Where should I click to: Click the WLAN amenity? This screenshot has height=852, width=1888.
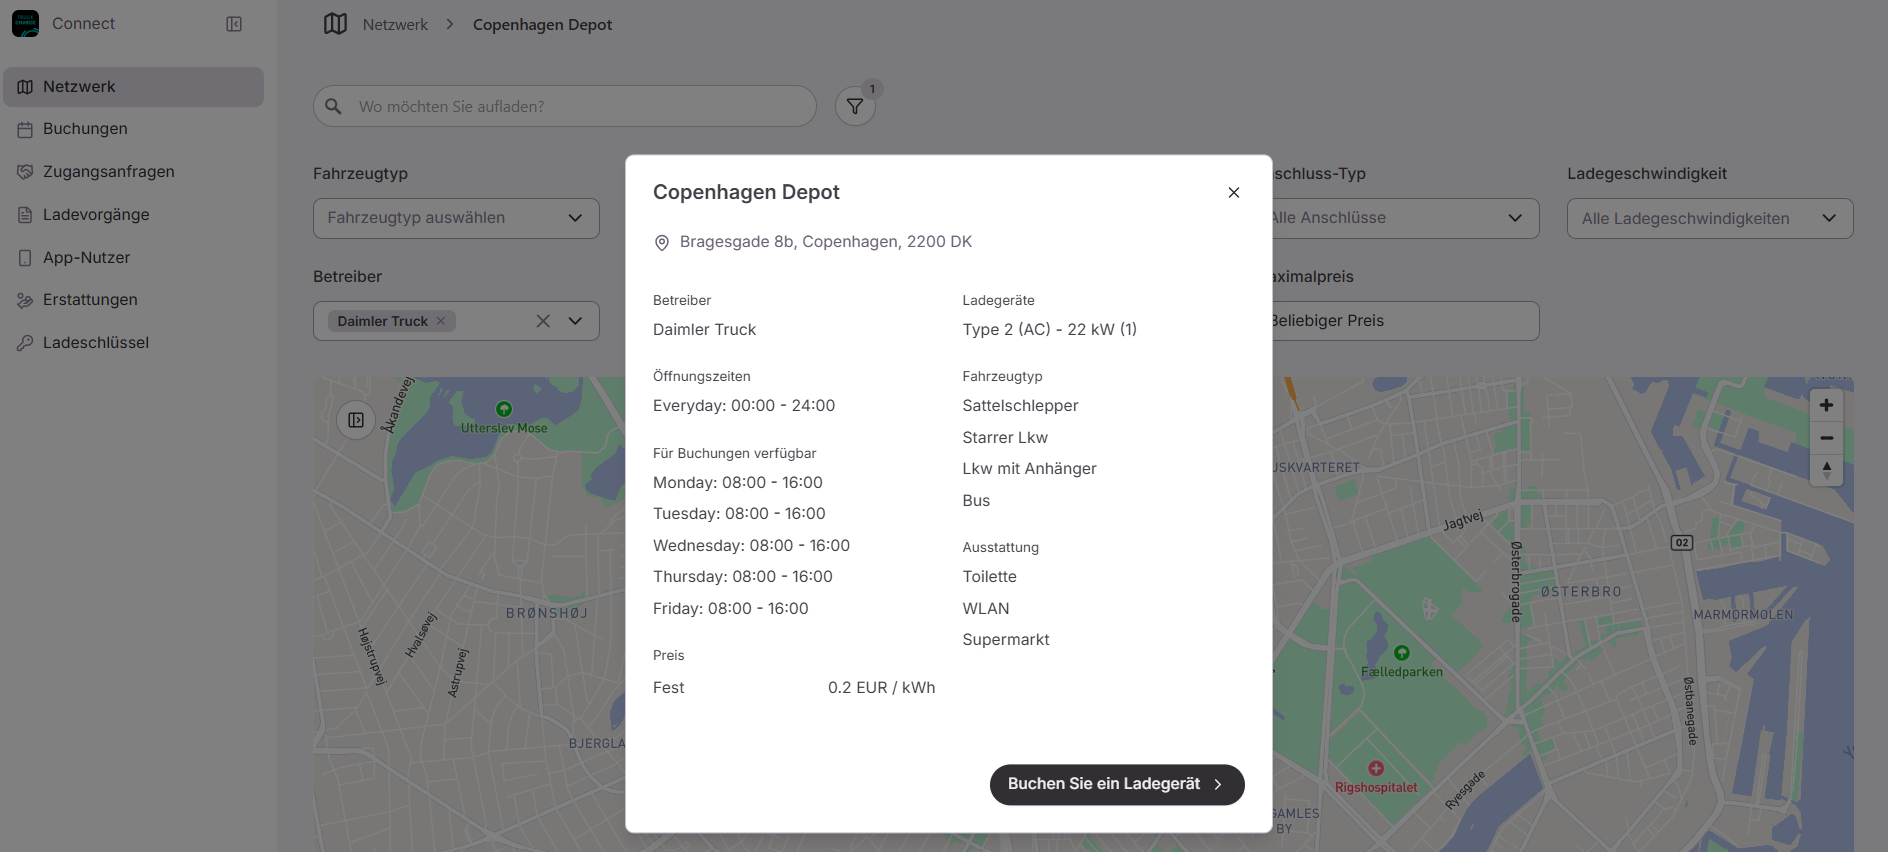986,609
